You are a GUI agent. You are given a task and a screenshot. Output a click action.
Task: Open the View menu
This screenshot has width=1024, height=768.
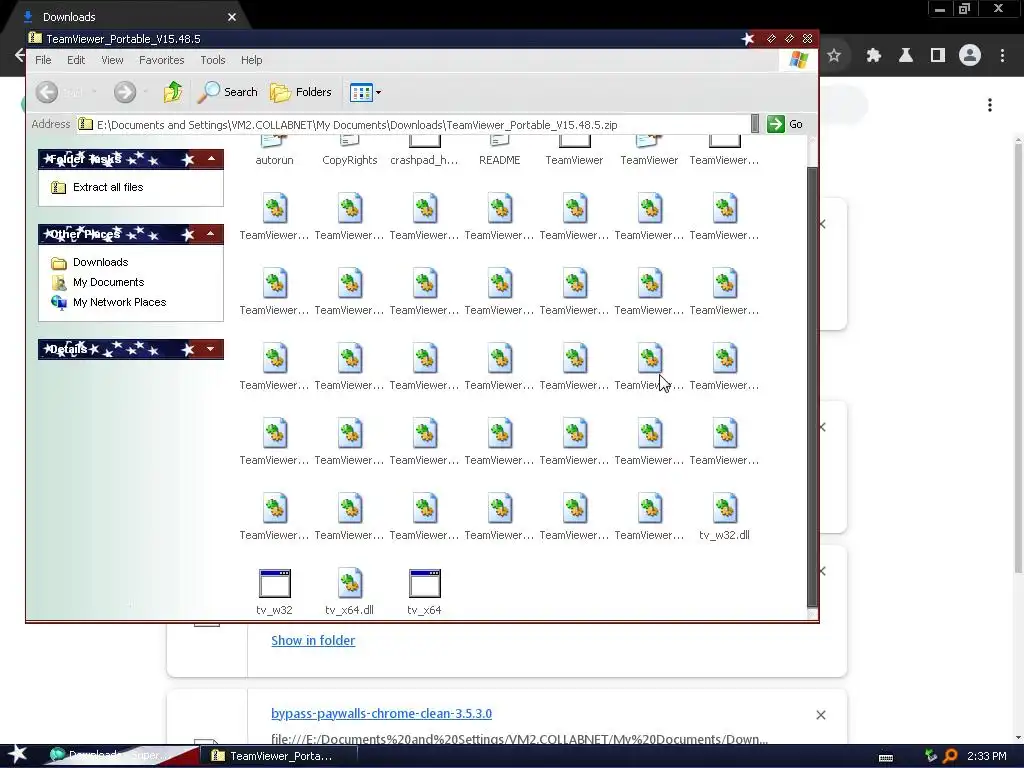coord(112,60)
